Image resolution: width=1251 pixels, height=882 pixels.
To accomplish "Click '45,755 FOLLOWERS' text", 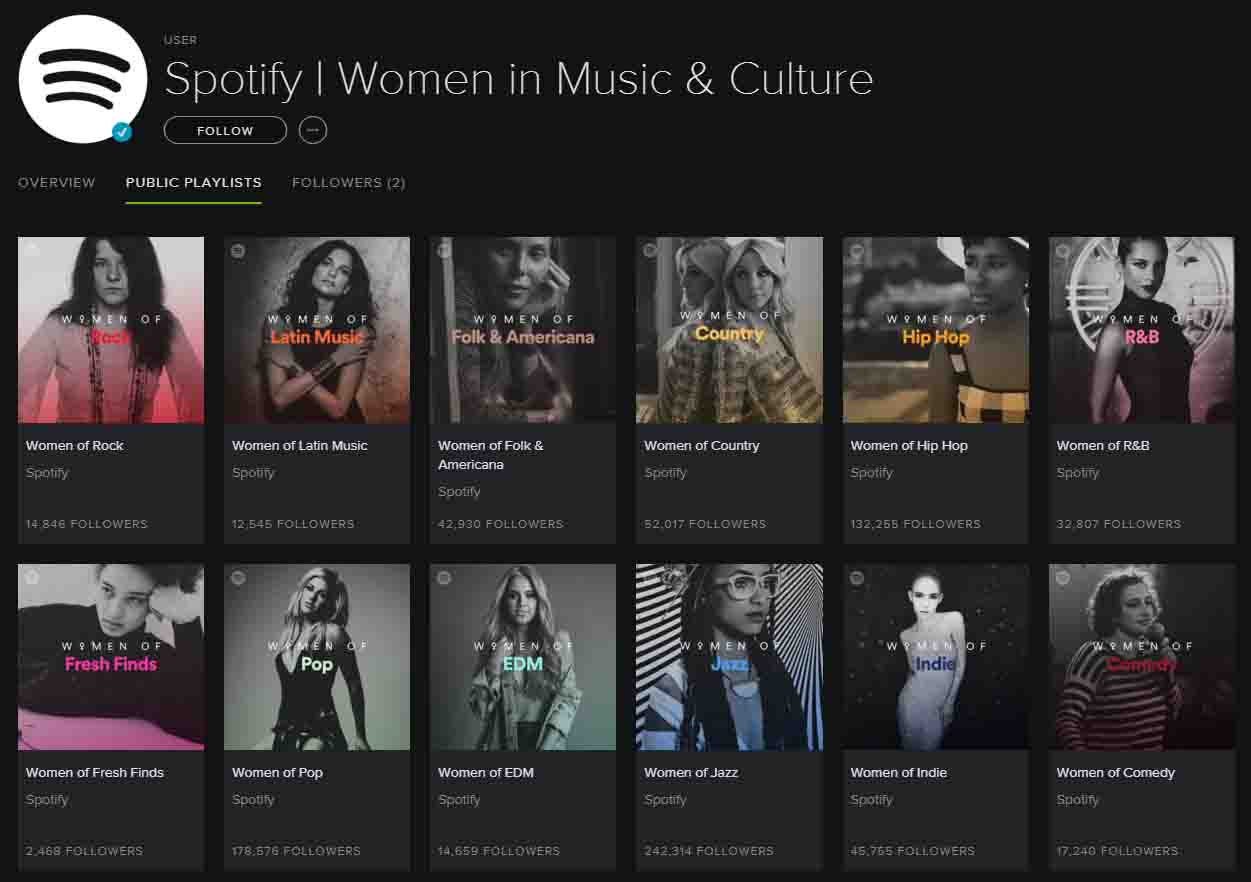I will [x=913, y=851].
